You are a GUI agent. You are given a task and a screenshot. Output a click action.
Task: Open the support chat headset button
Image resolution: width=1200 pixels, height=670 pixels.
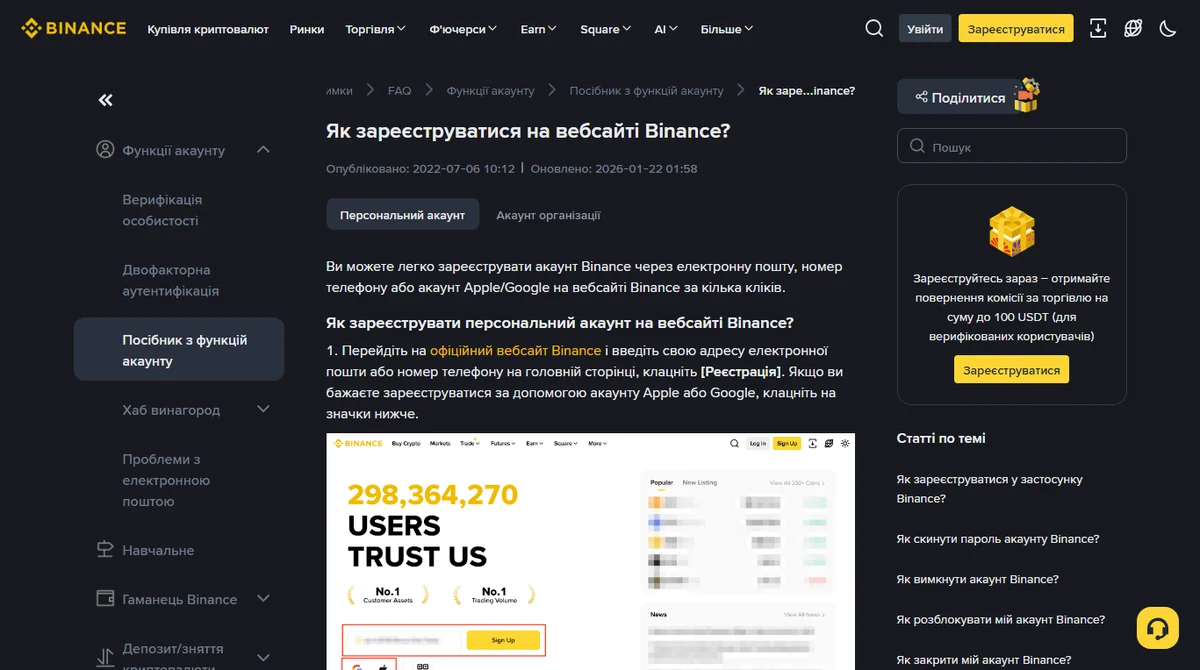1158,627
